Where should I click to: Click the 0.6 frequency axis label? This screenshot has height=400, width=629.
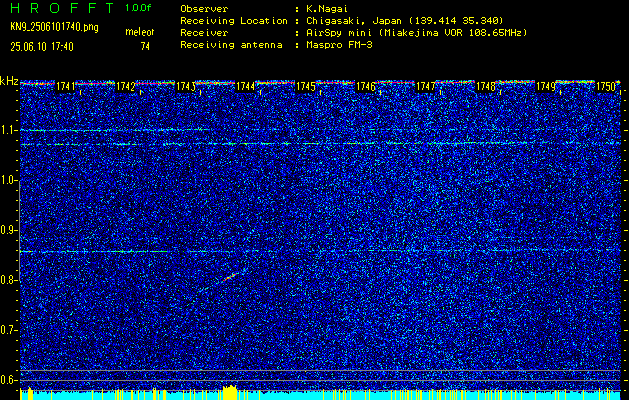[8, 380]
